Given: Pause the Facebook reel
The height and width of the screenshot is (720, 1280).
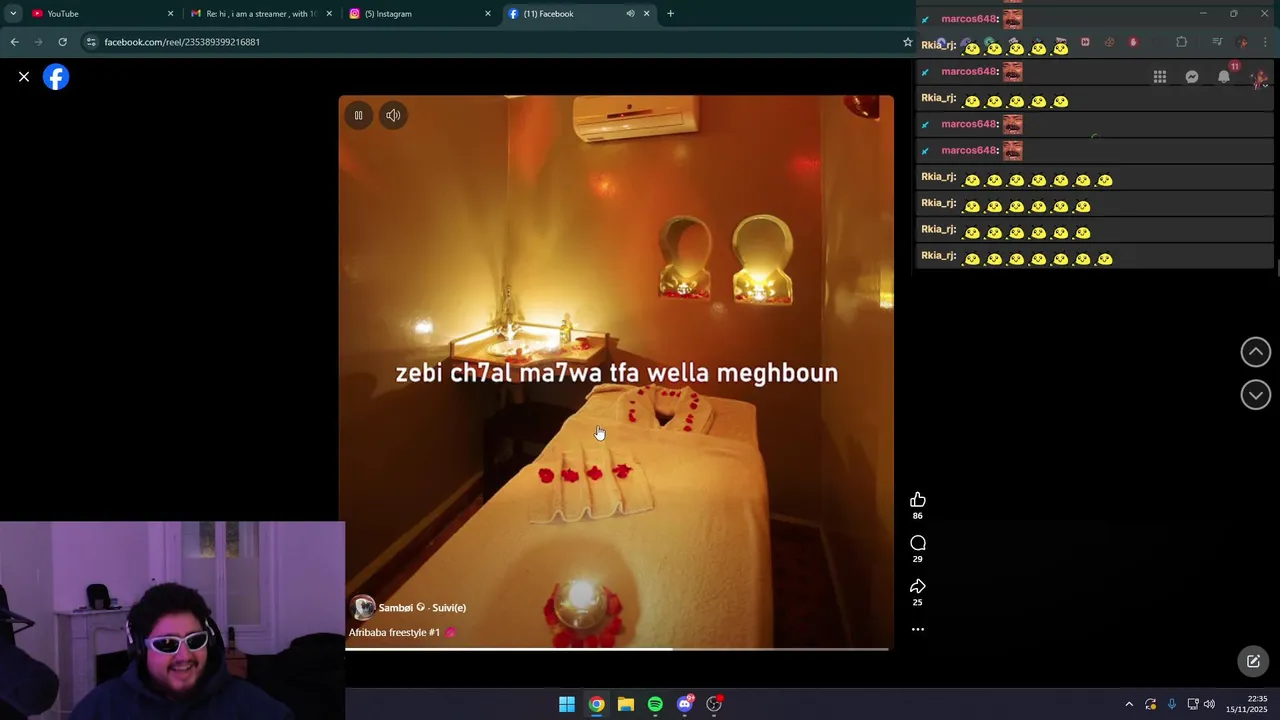Looking at the screenshot, I should (x=358, y=115).
